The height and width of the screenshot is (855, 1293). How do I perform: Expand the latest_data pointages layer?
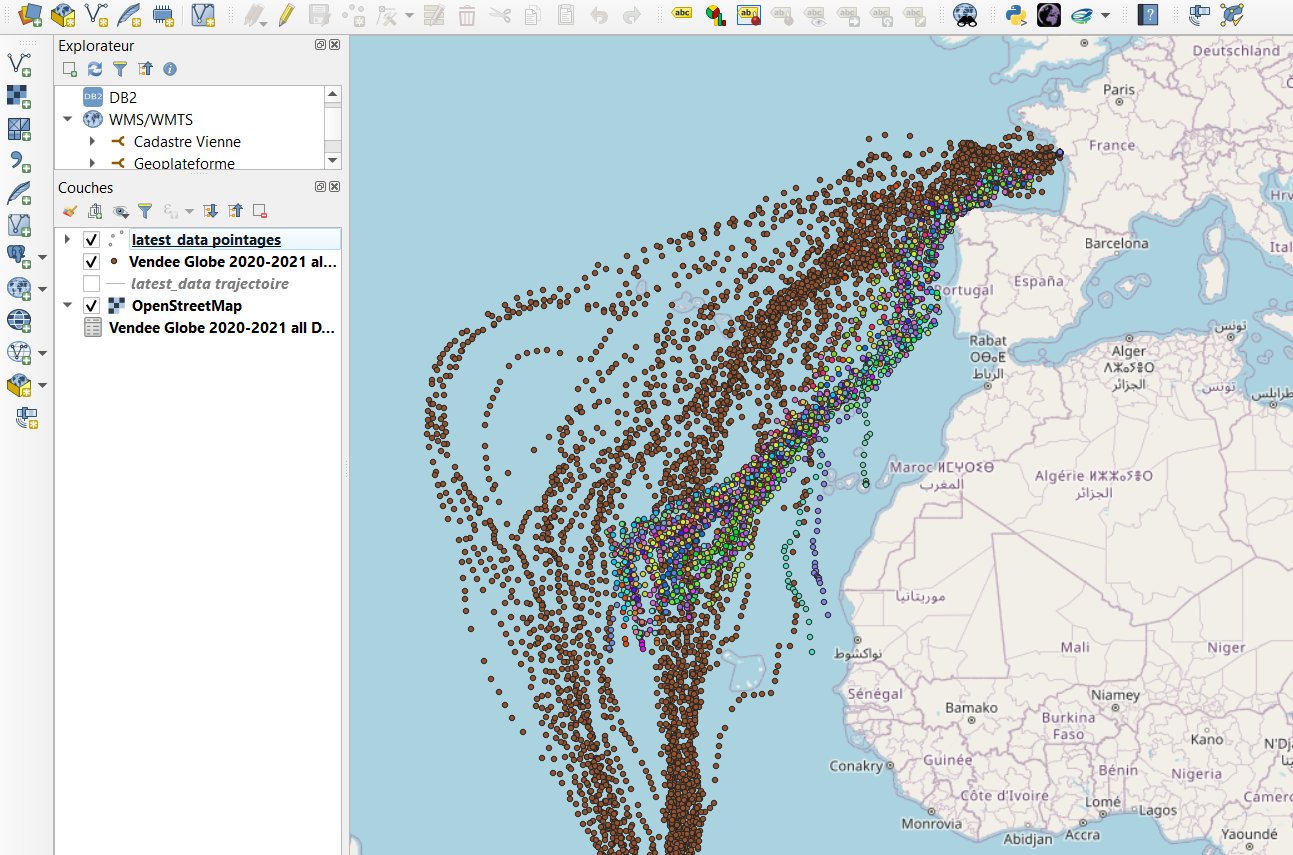point(67,240)
